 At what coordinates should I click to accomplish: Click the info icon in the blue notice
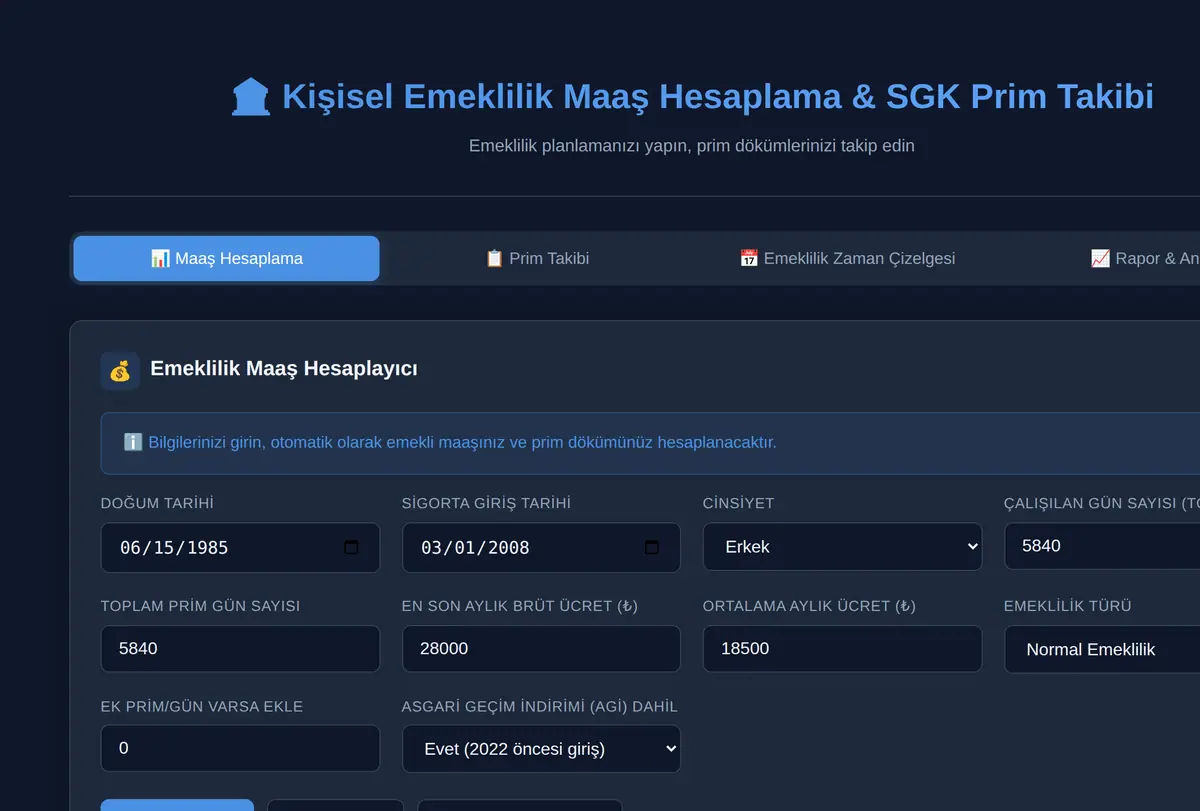(x=133, y=442)
